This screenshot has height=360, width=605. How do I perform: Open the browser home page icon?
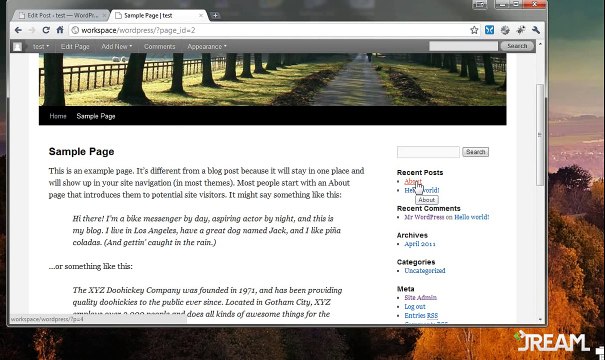pyautogui.click(x=60, y=30)
